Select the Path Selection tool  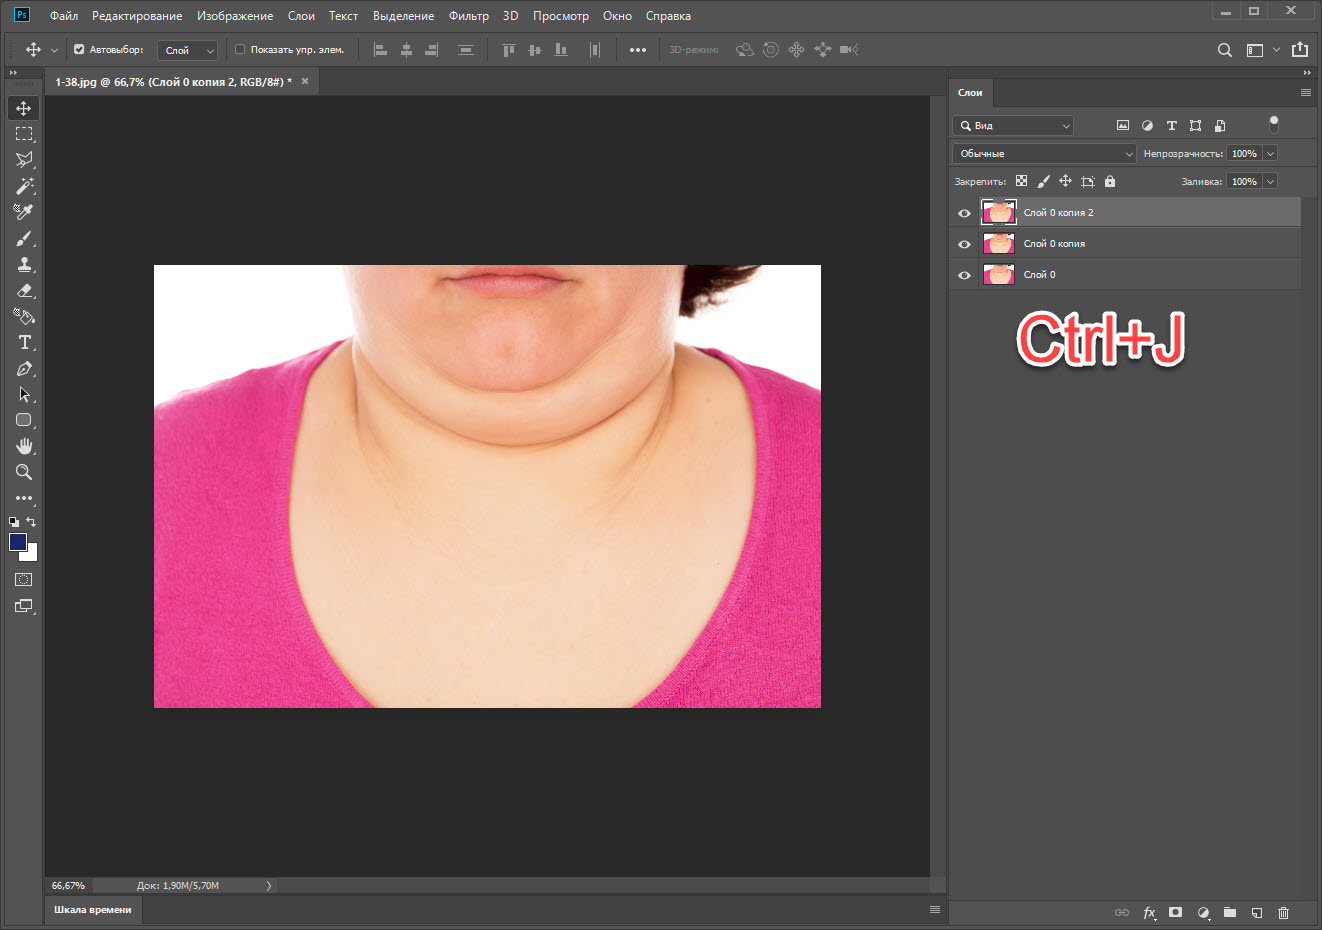[24, 394]
